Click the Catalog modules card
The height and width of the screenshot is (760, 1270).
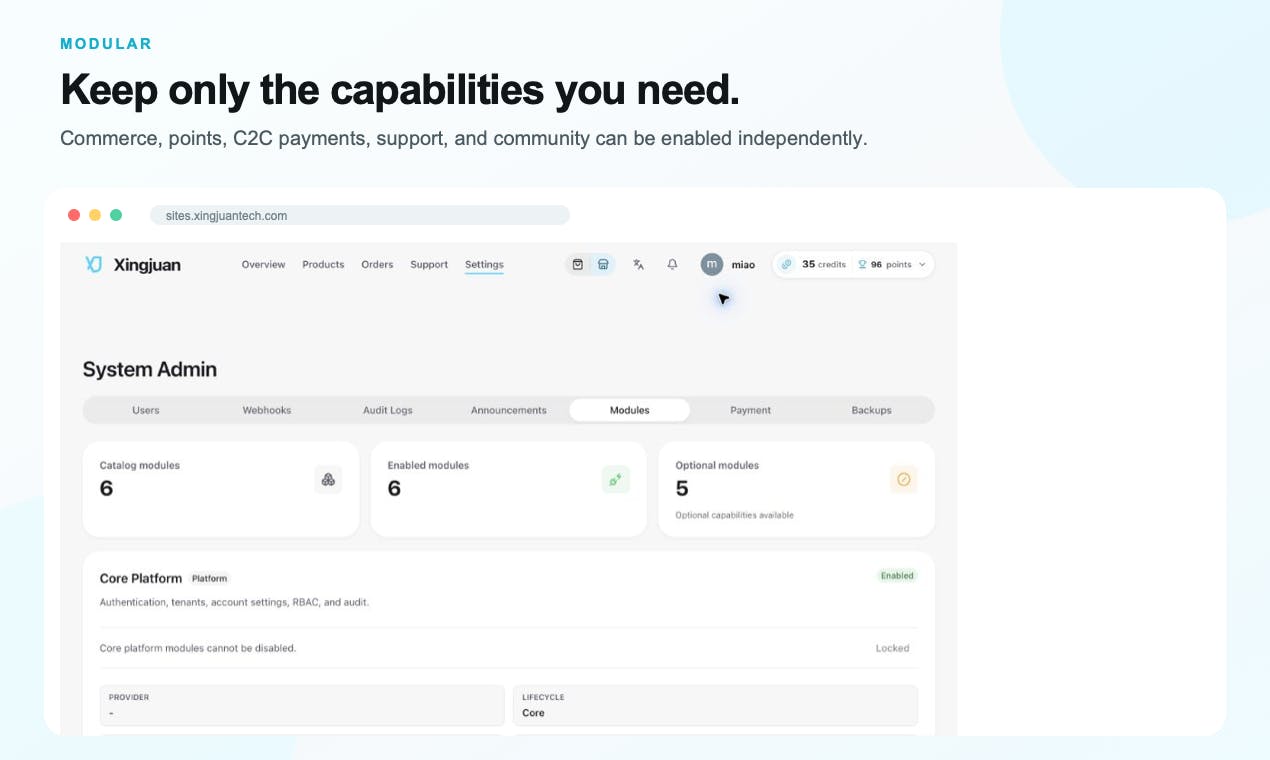tap(221, 490)
